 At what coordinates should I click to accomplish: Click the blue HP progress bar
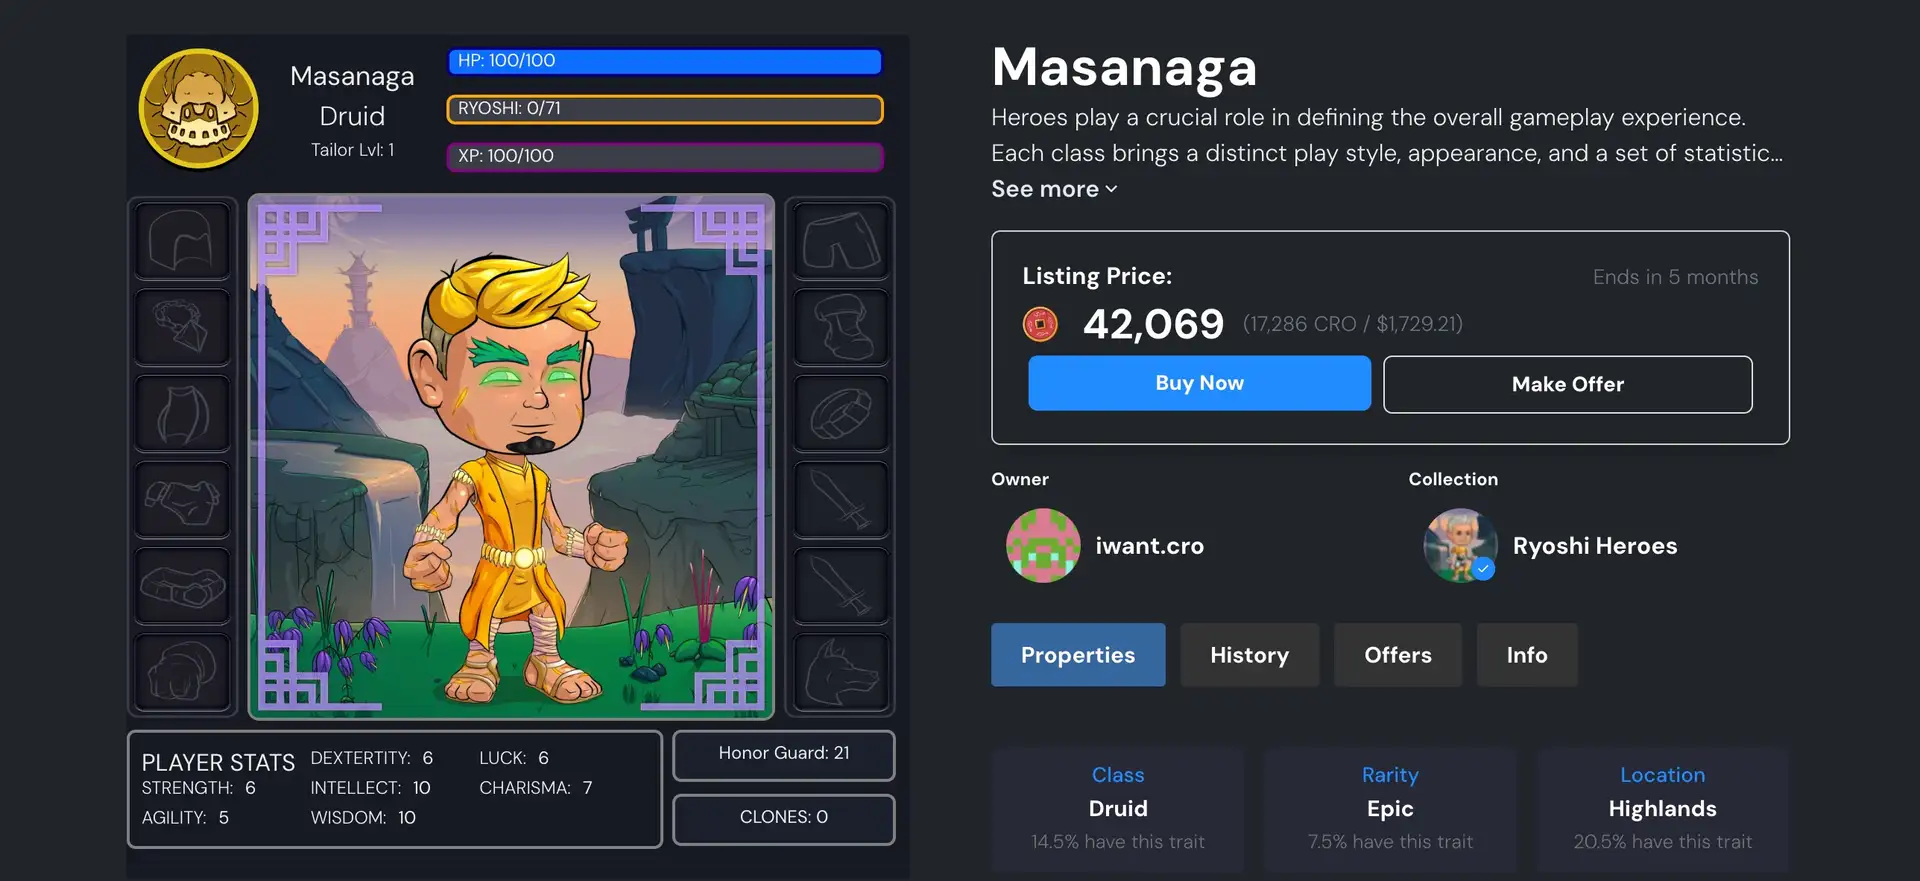click(x=665, y=61)
